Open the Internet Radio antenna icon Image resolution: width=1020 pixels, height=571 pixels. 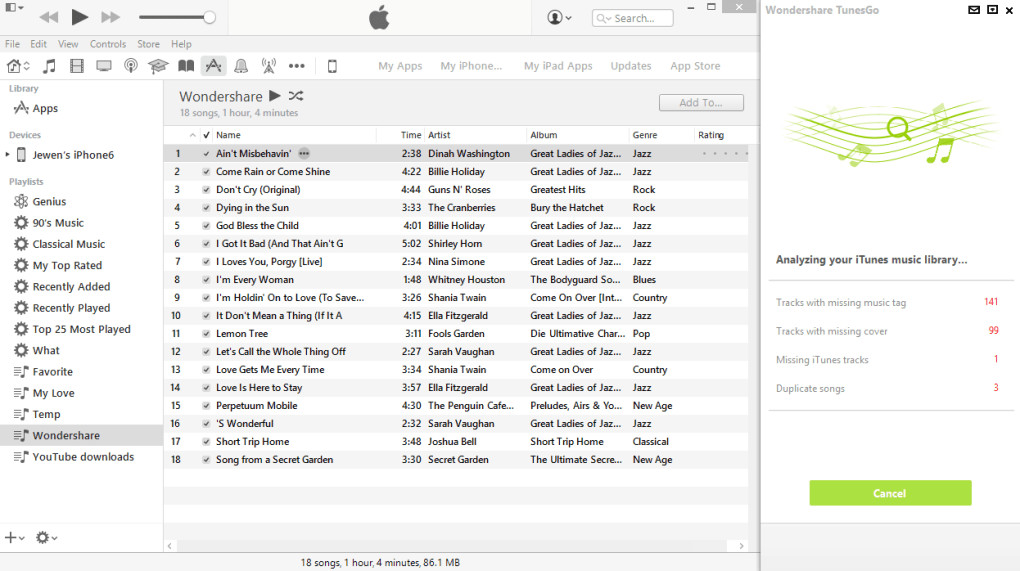point(269,66)
